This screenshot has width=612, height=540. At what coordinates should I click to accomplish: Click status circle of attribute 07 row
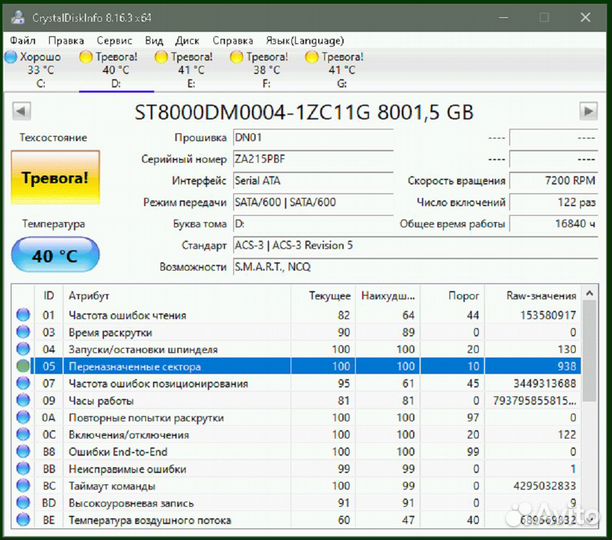point(23,383)
